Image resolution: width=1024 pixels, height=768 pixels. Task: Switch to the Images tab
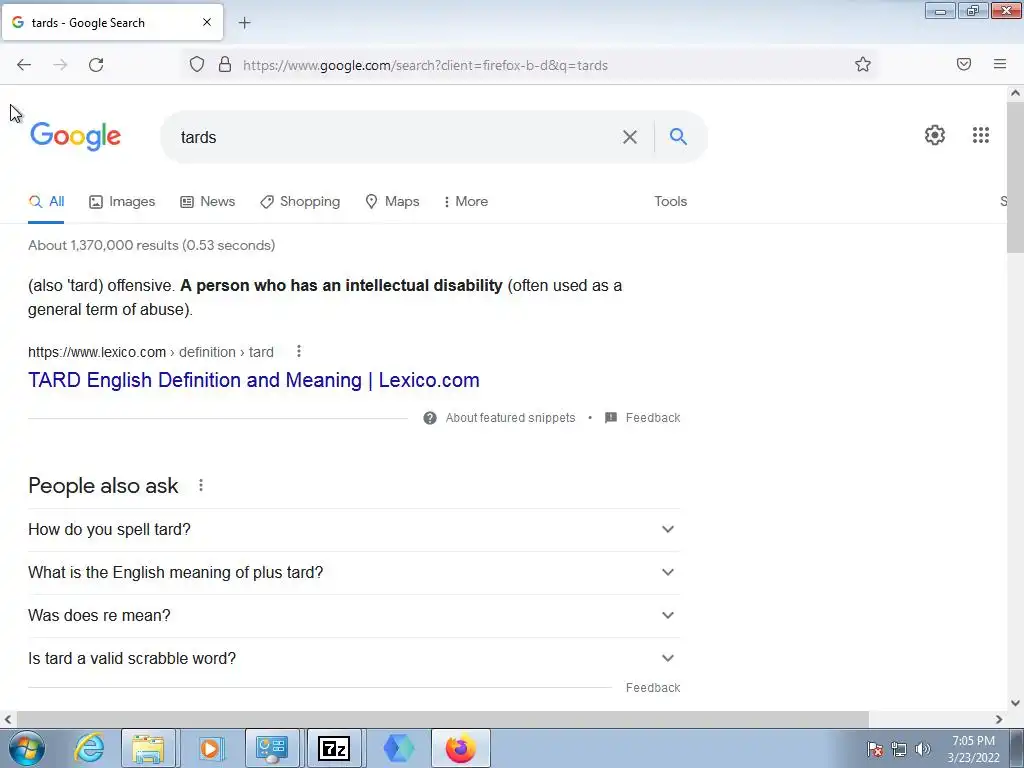[x=122, y=201]
